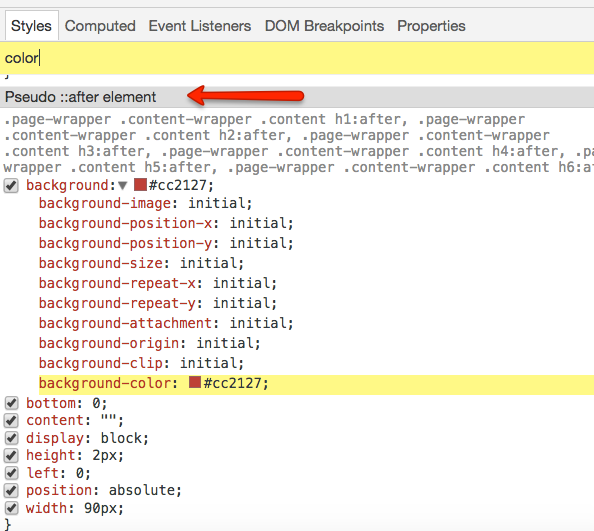Click the width property name
Viewport: 594px width, 531px height.
coord(47,508)
